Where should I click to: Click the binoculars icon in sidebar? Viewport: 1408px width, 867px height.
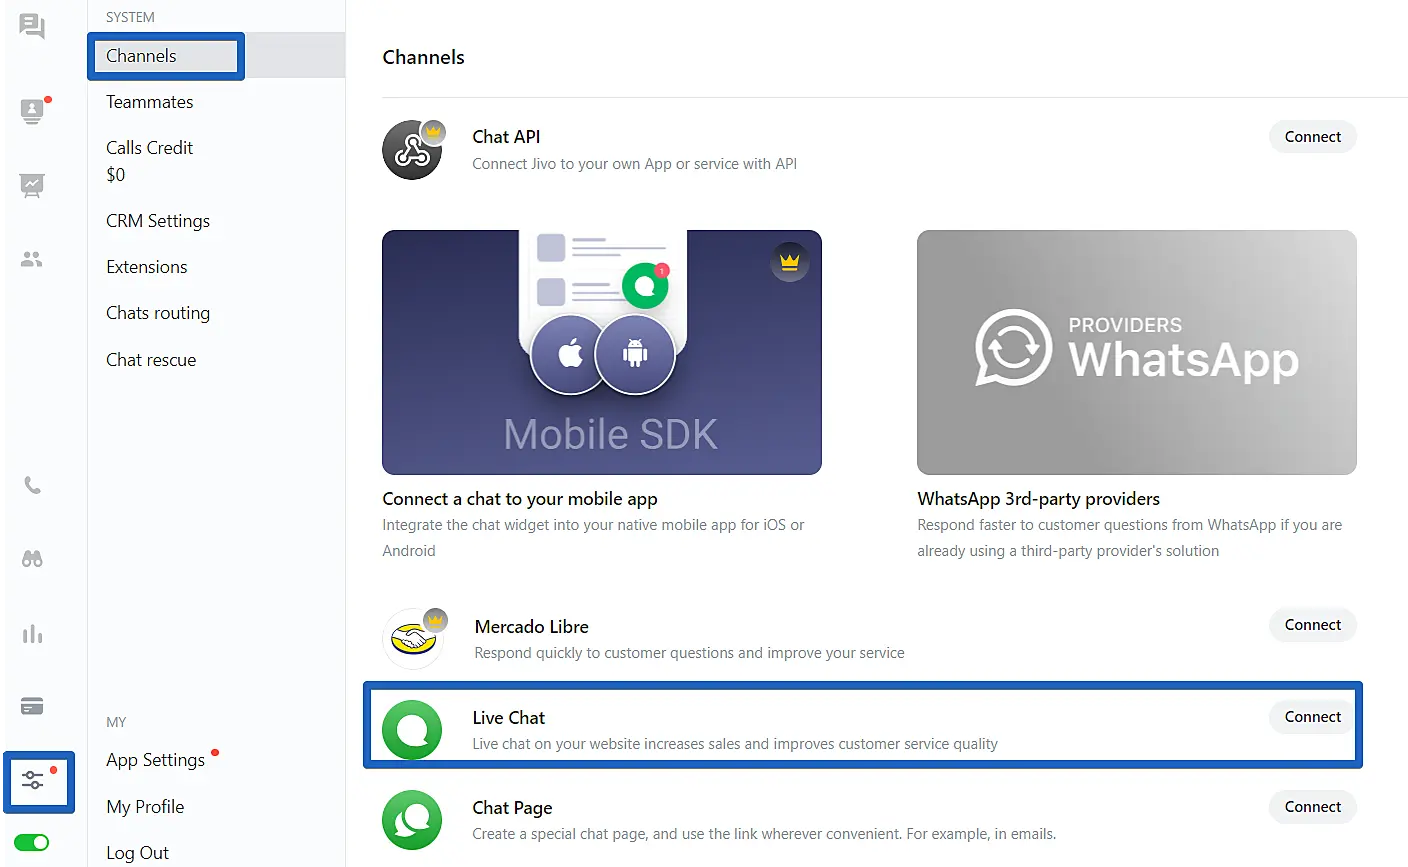(x=32, y=559)
